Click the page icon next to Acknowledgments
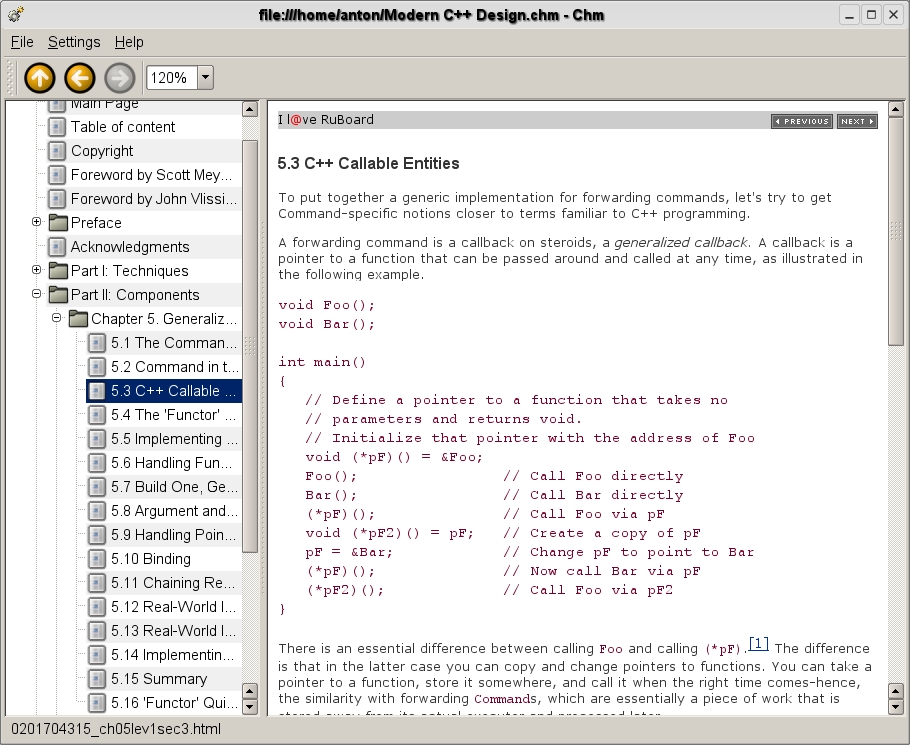 click(x=57, y=247)
